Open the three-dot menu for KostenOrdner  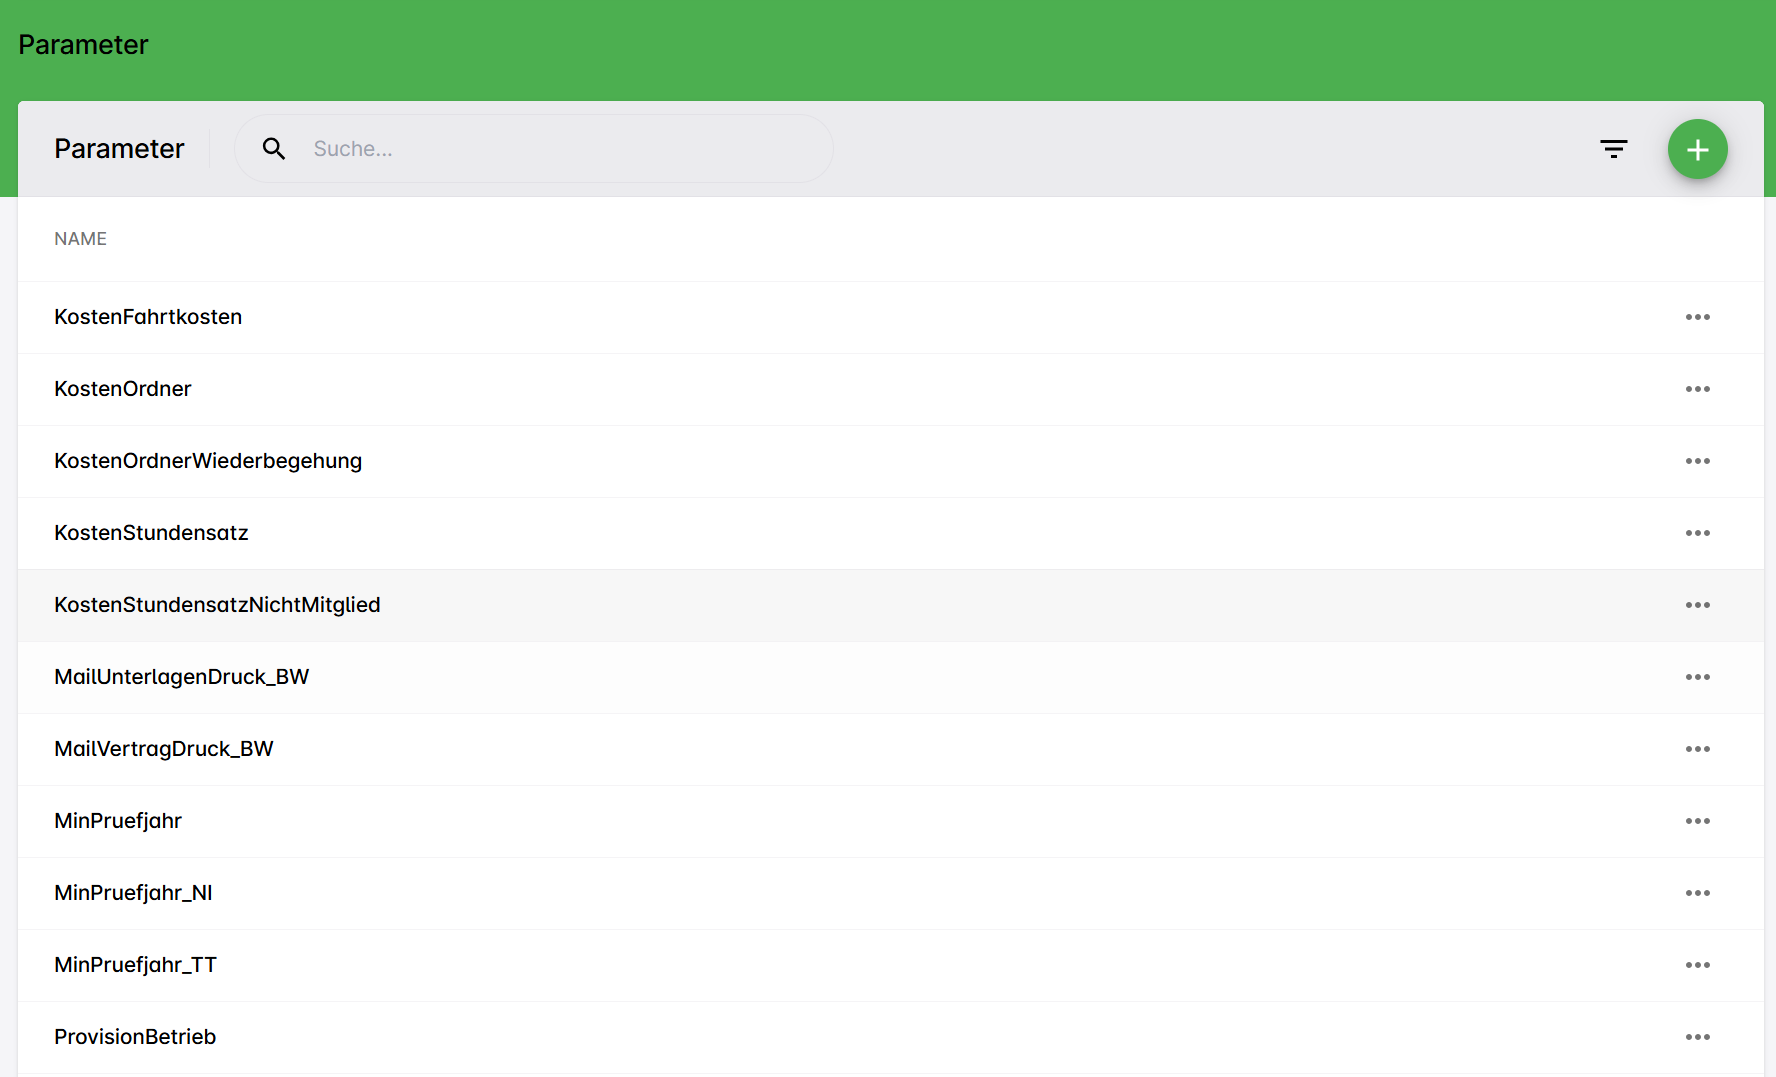pyautogui.click(x=1697, y=389)
